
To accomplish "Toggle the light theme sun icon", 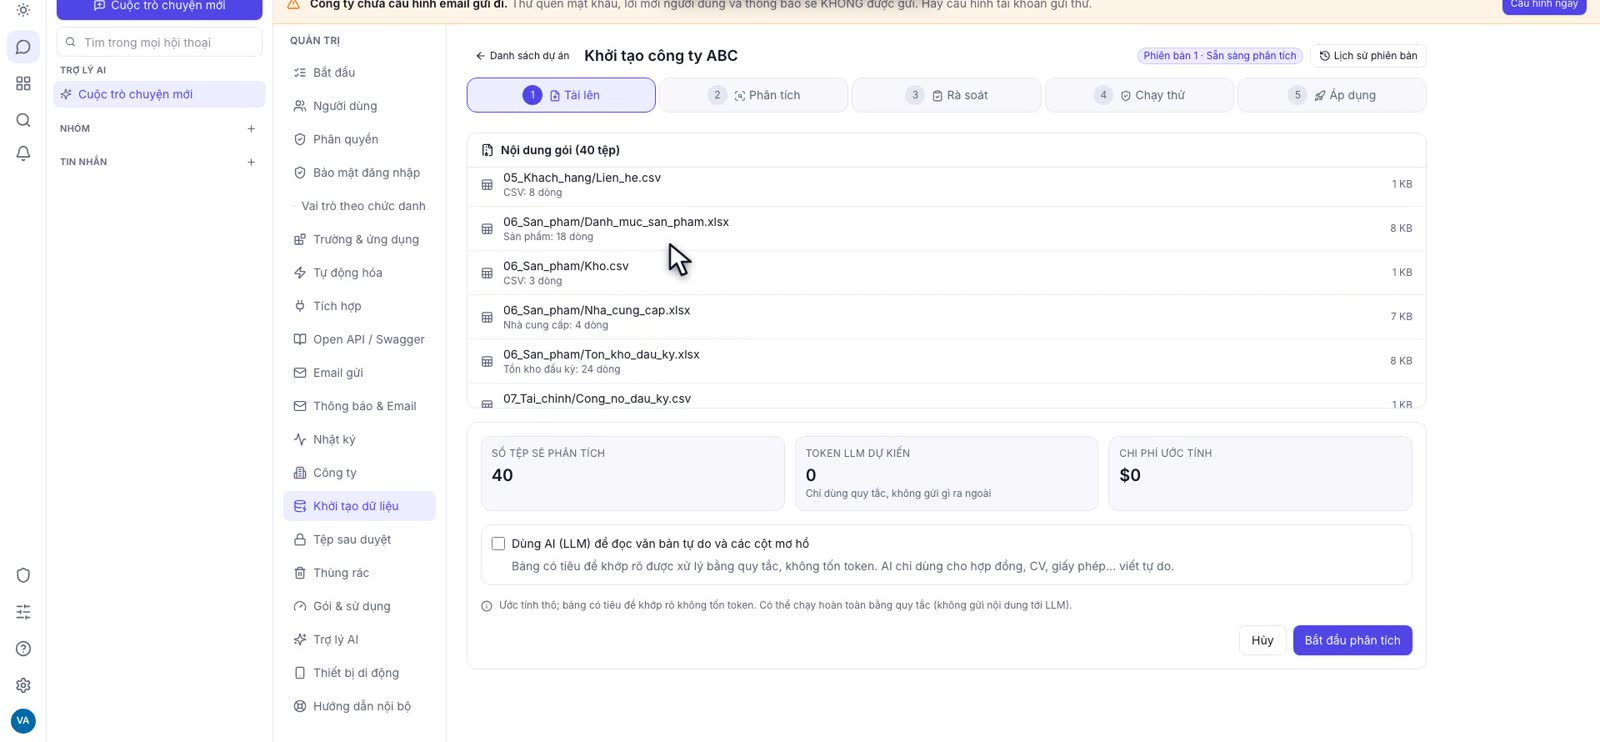I will pos(23,10).
